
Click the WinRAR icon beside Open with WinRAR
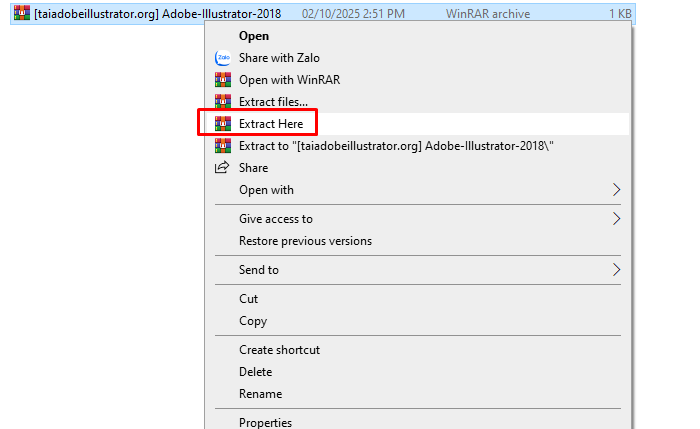pos(222,80)
